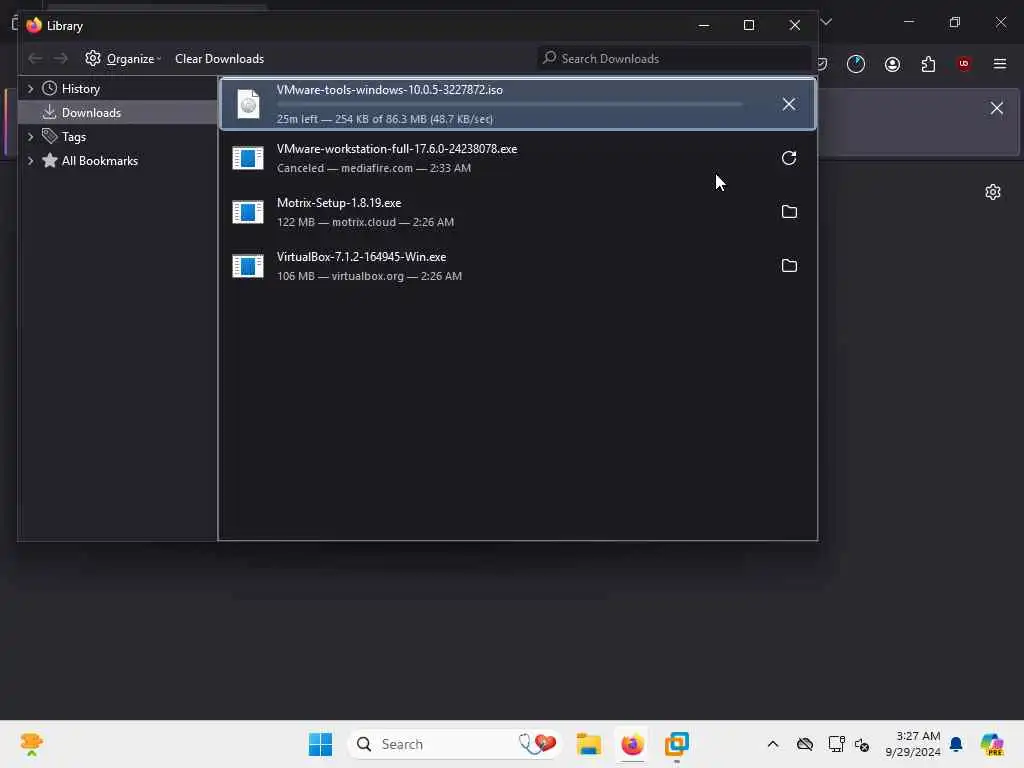Open the taskbar clock and date
This screenshot has width=1024, height=768.
(x=913, y=744)
